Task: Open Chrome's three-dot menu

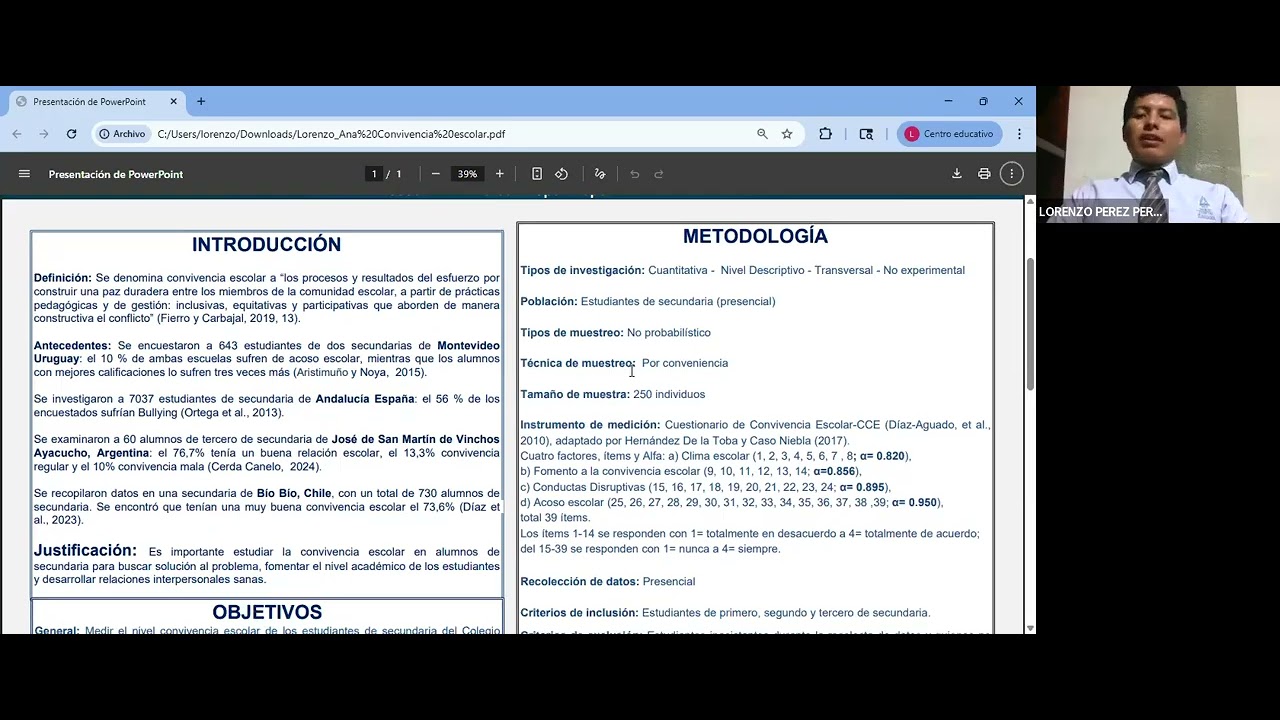Action: pyautogui.click(x=1019, y=134)
